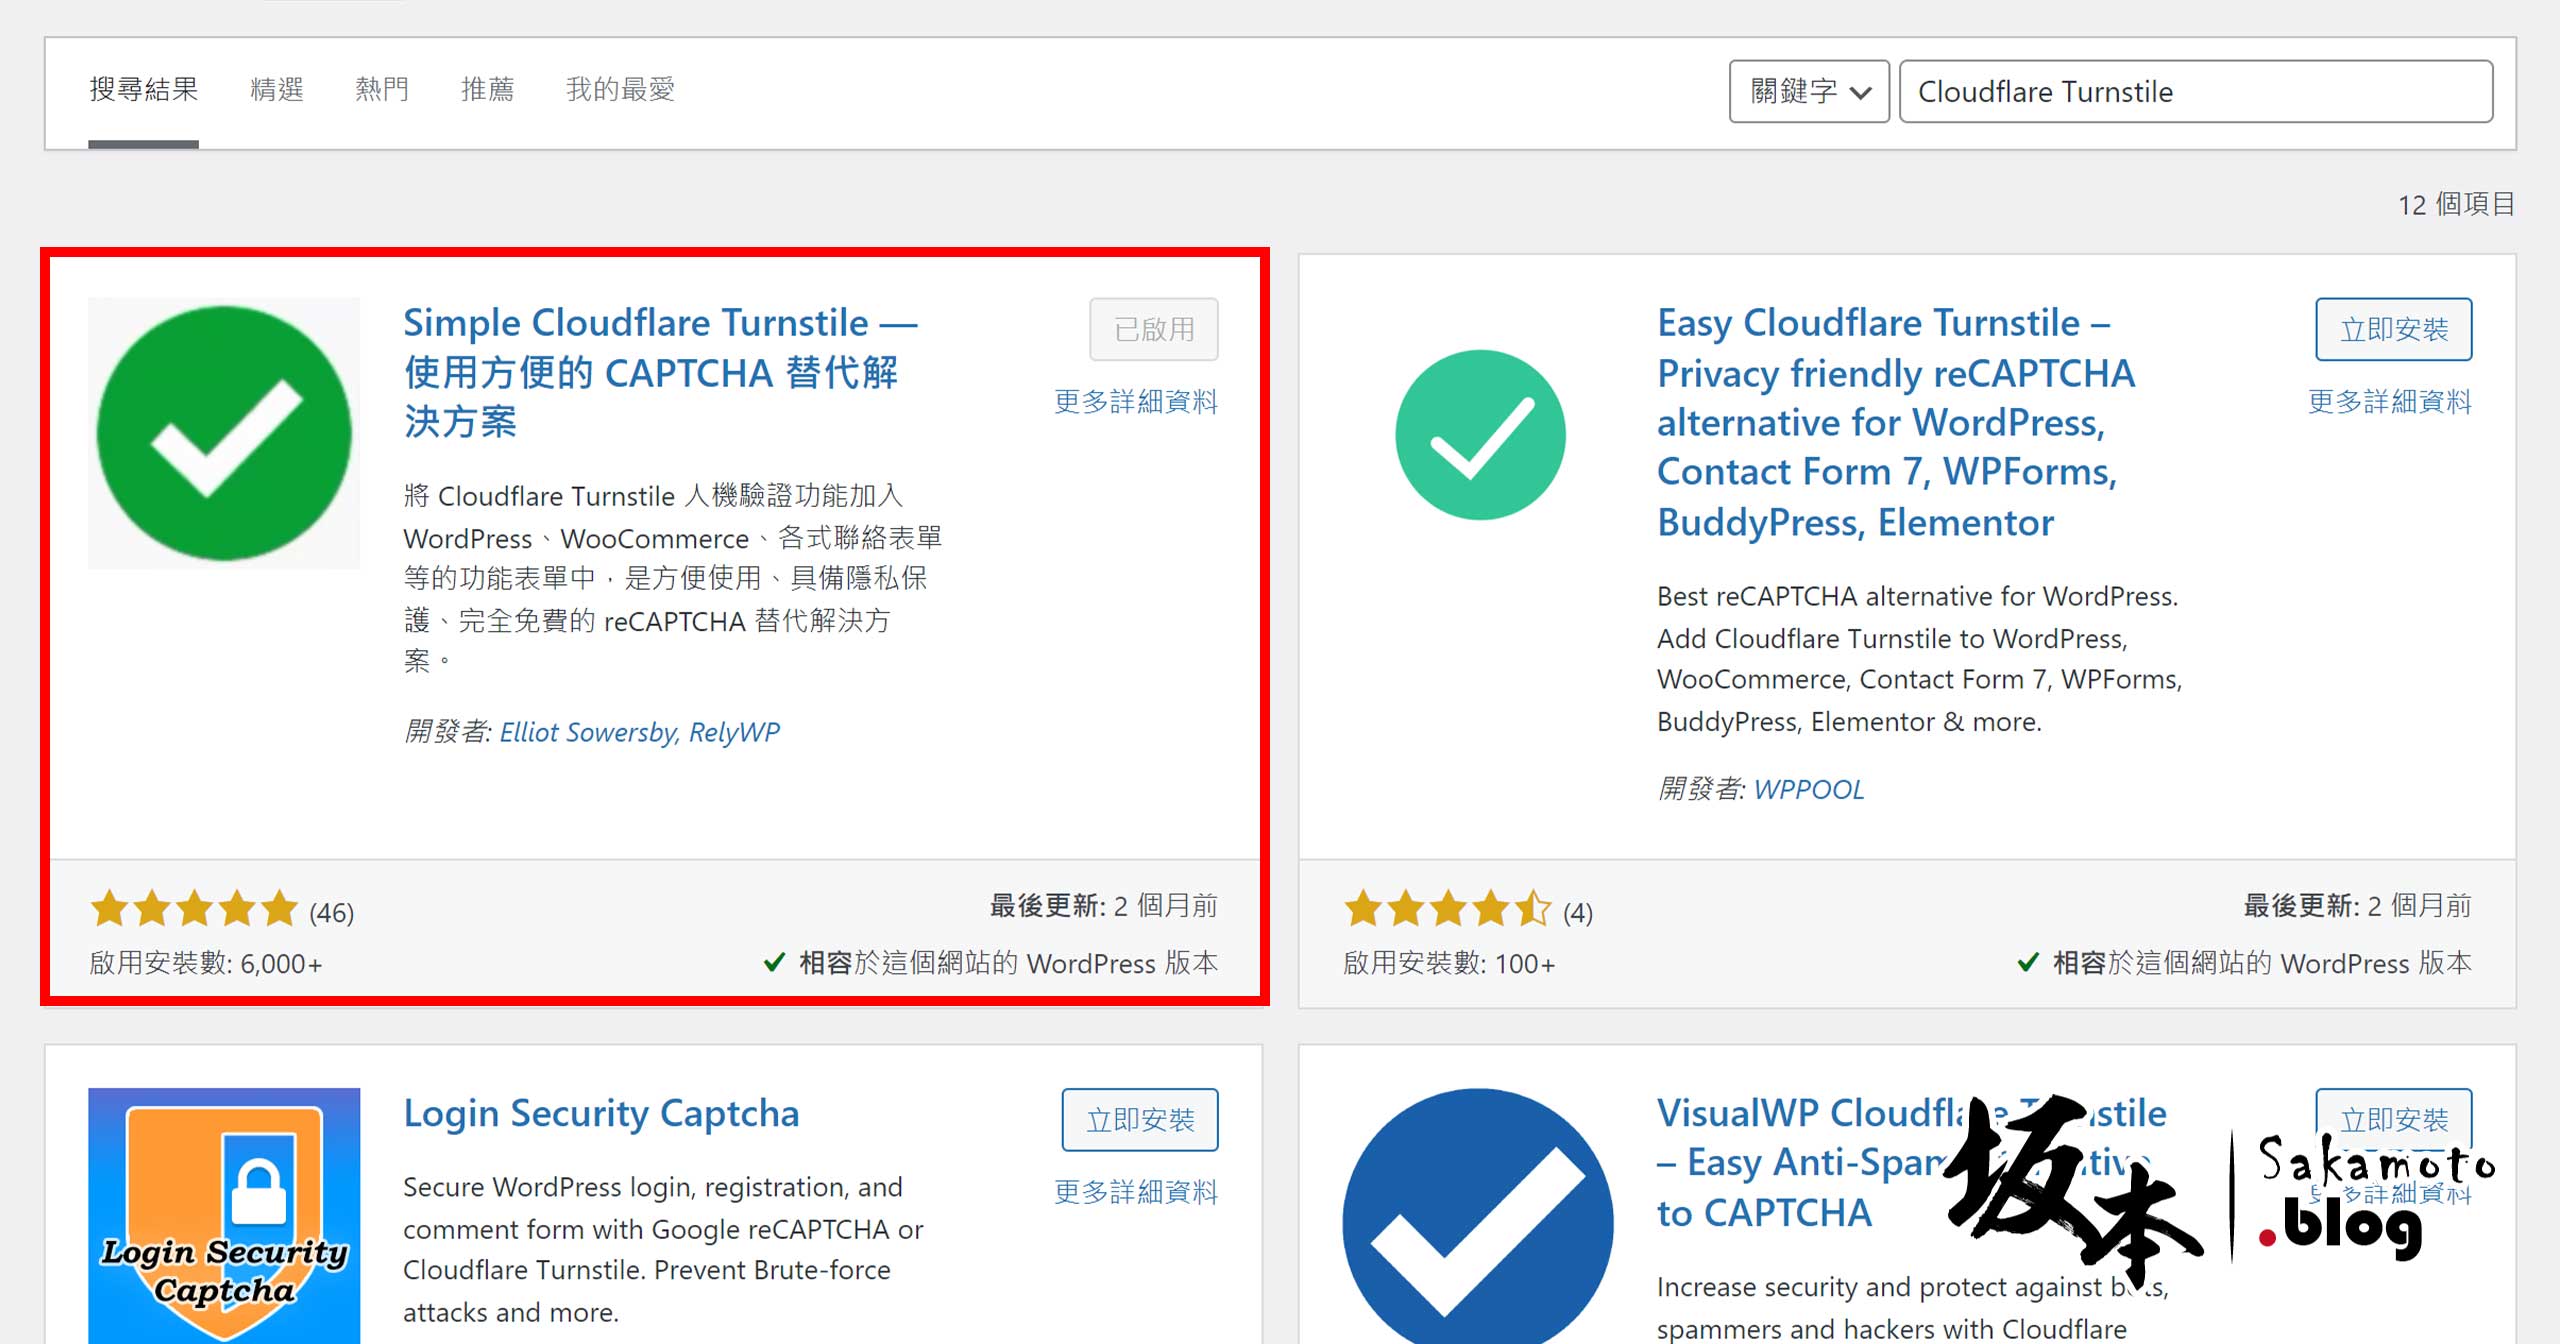Click '最後更新: 2 個月前' under Easy Cloudflare Turnstile
Viewport: 2560px width, 1344px height.
tap(2357, 906)
